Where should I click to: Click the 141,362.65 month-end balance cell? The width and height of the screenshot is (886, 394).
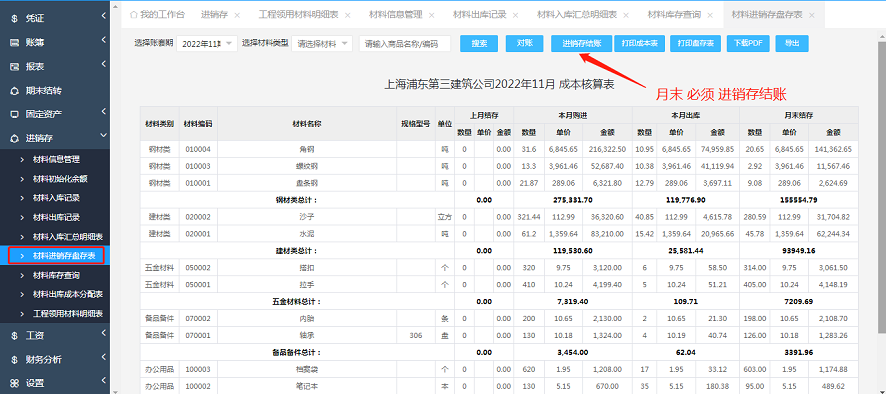coord(833,149)
